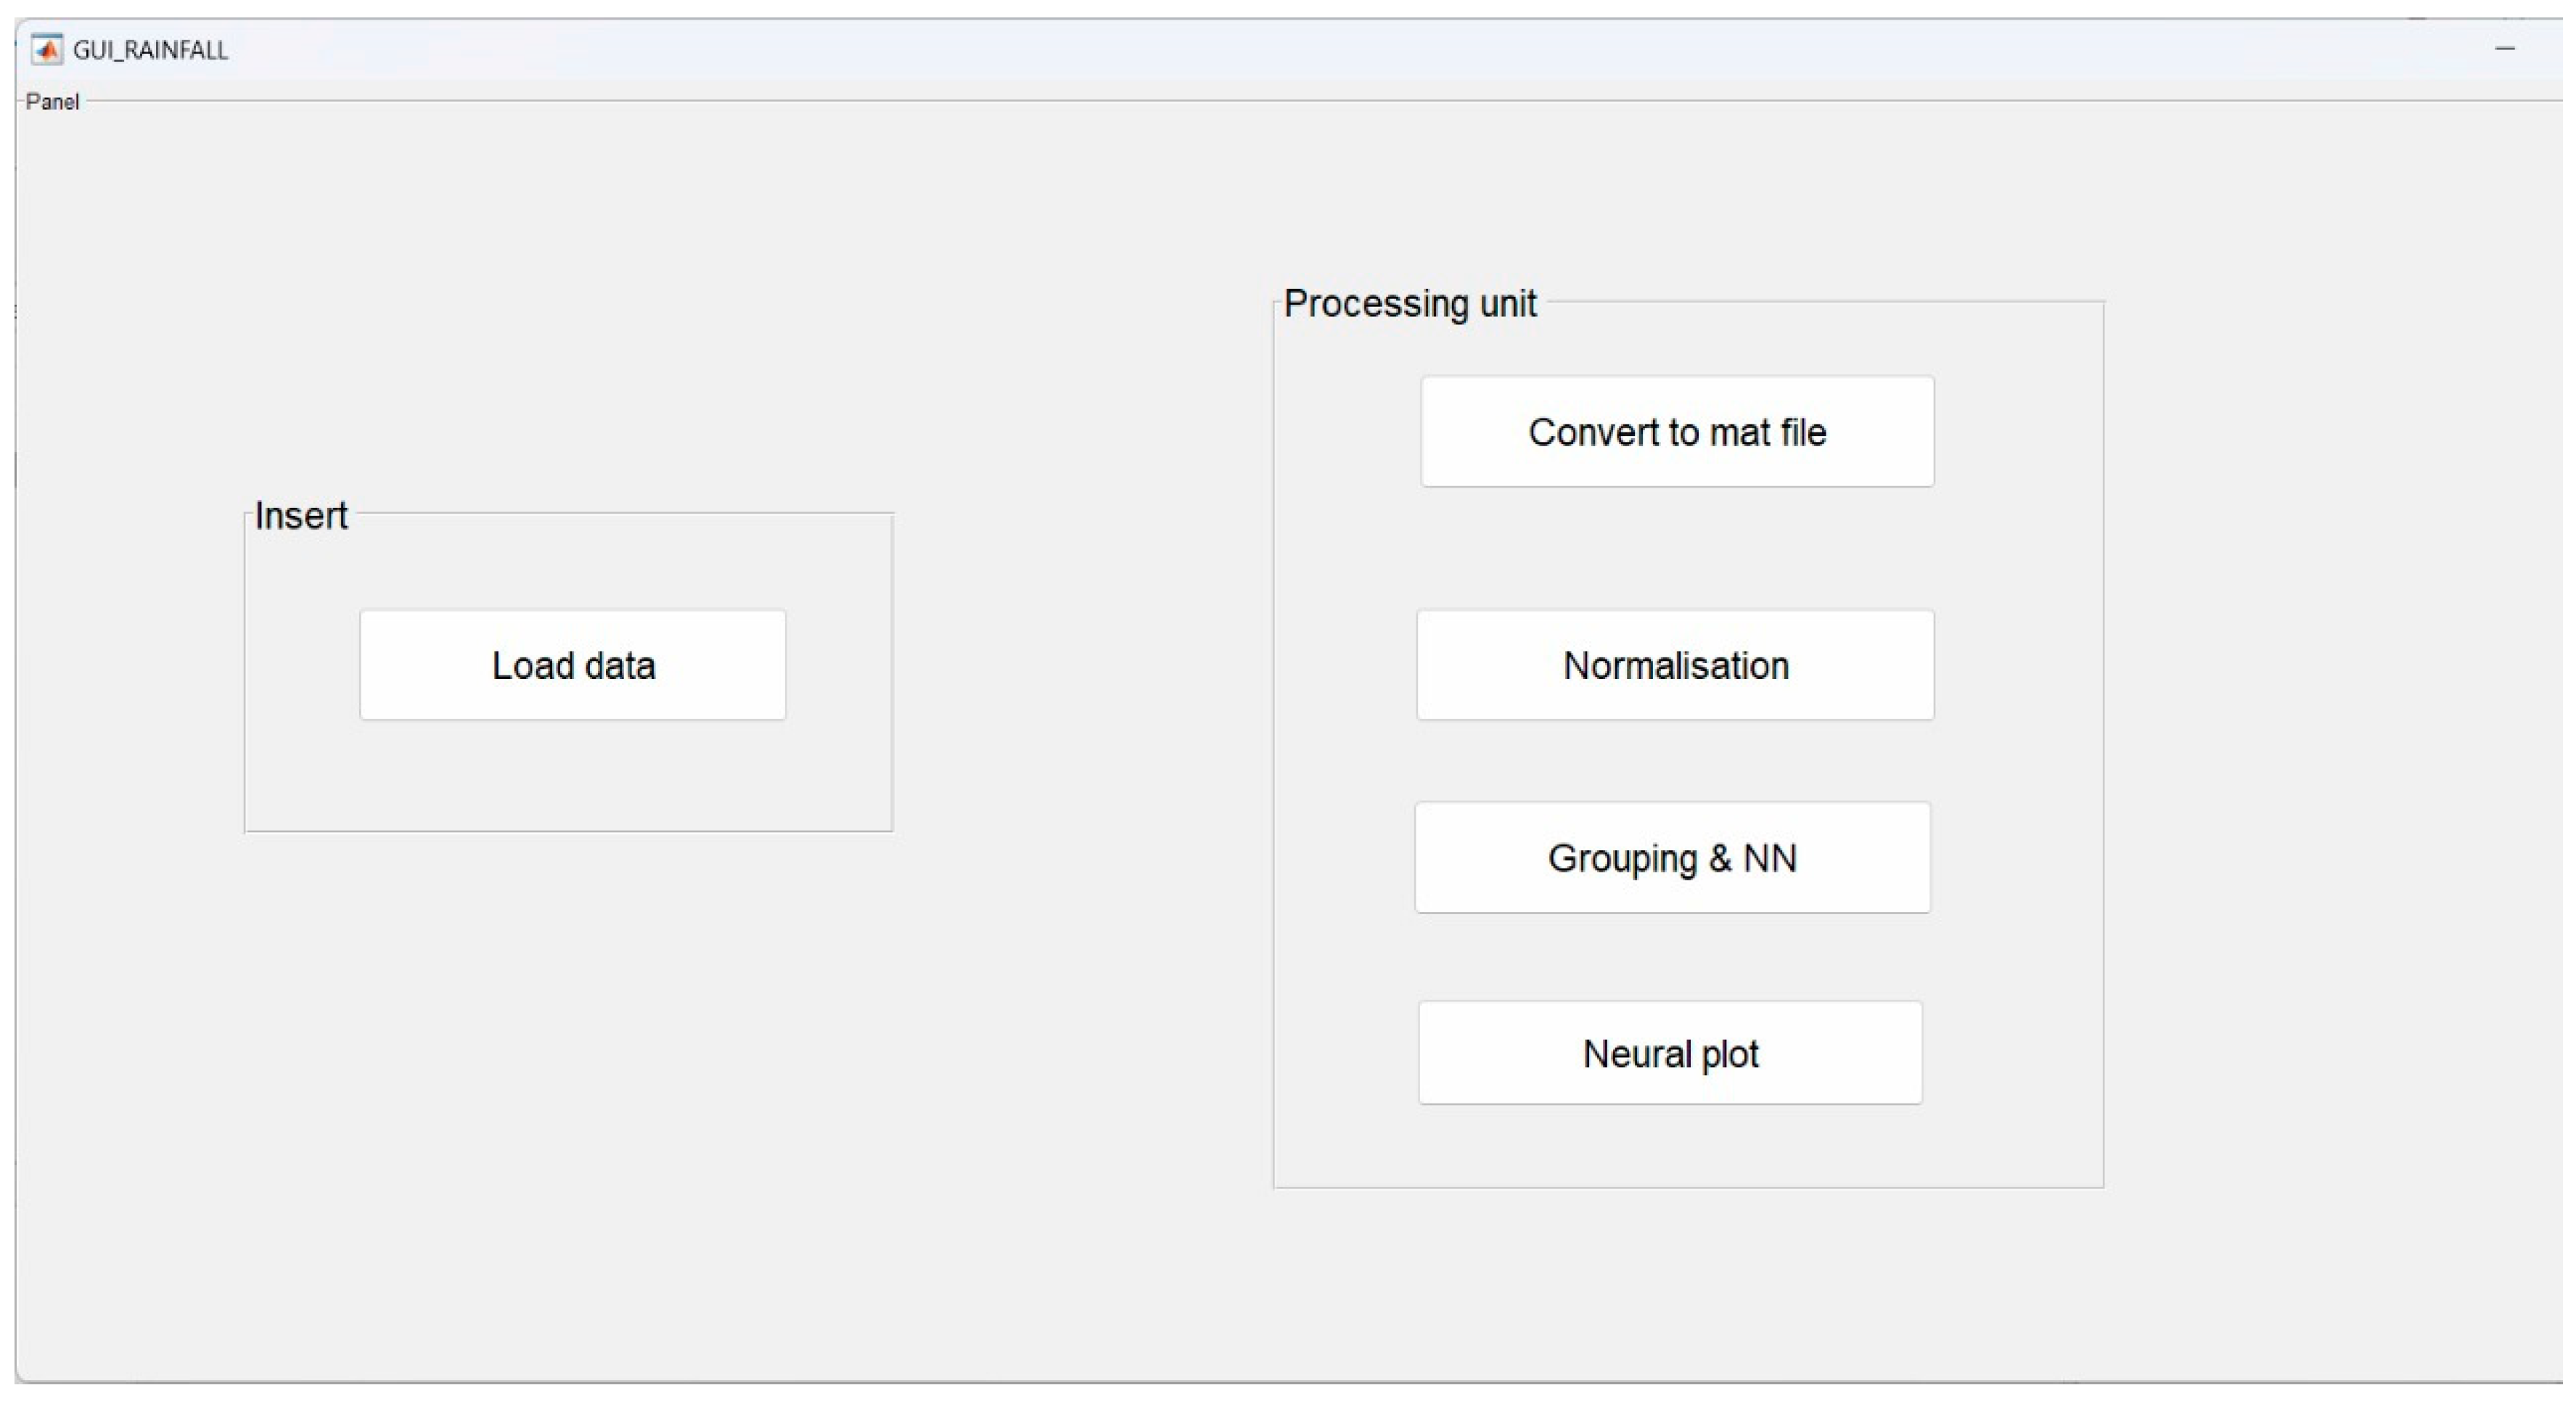
Task: Click gap between Convert and Normalisation buttons
Action: pos(1677,548)
